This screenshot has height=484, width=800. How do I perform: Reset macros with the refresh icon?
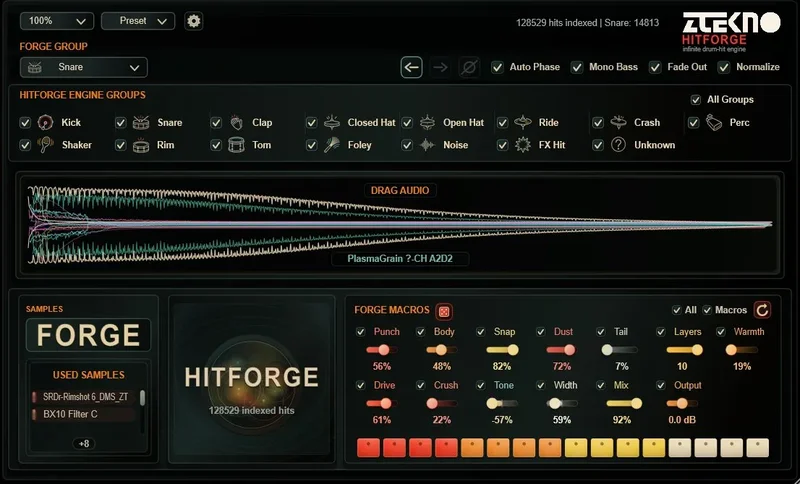point(762,310)
